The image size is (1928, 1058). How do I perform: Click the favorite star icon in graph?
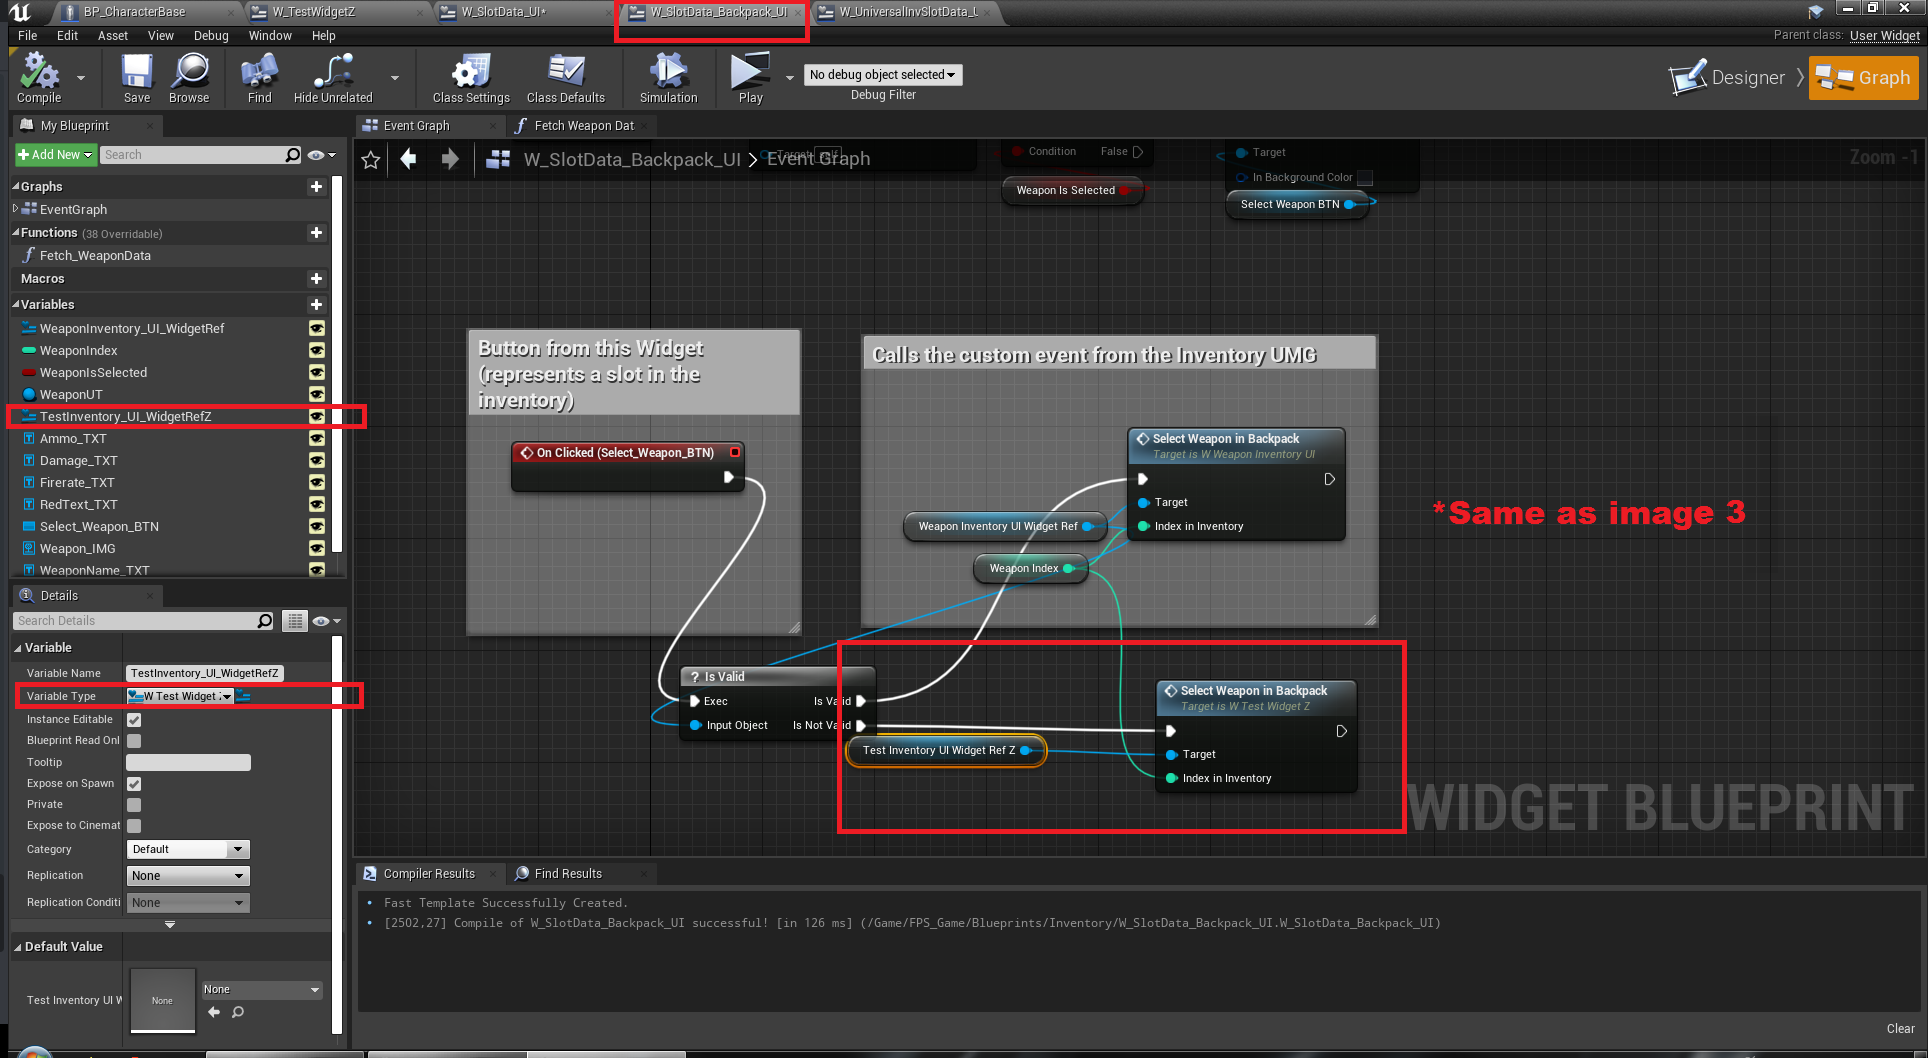pyautogui.click(x=371, y=160)
